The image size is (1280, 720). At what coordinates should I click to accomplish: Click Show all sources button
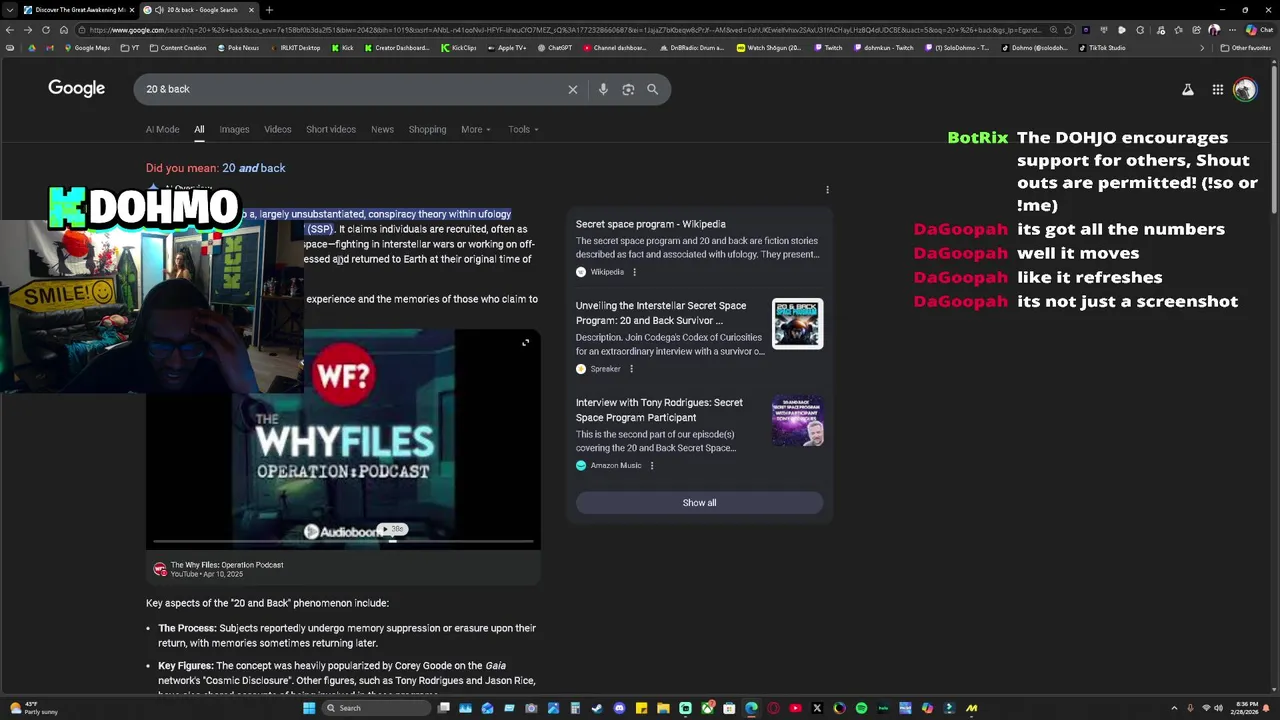click(x=699, y=503)
